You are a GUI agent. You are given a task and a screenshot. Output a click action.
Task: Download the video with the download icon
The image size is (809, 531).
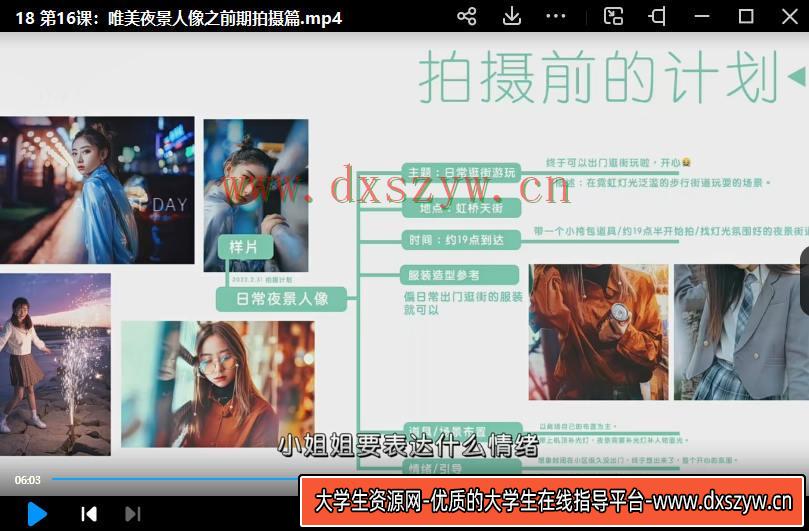coord(511,17)
